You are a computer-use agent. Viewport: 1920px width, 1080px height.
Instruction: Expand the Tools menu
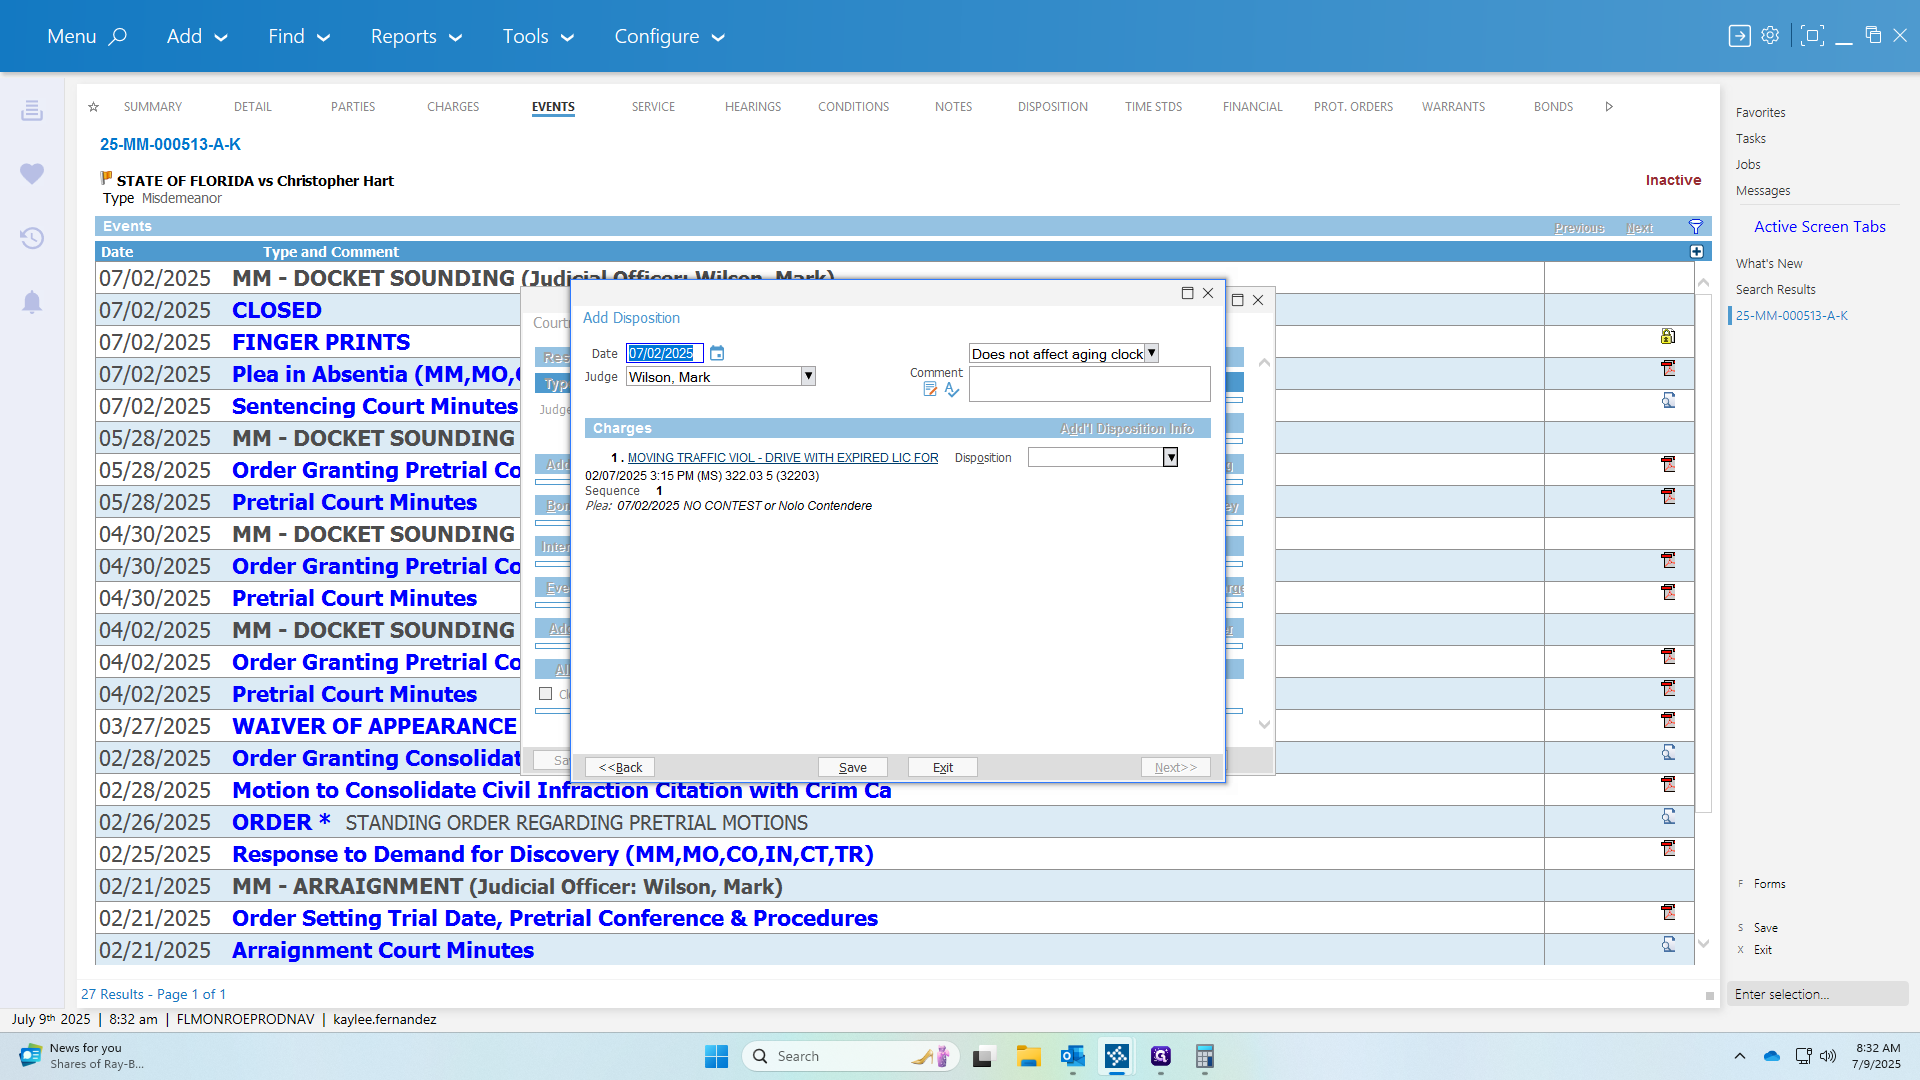(538, 36)
